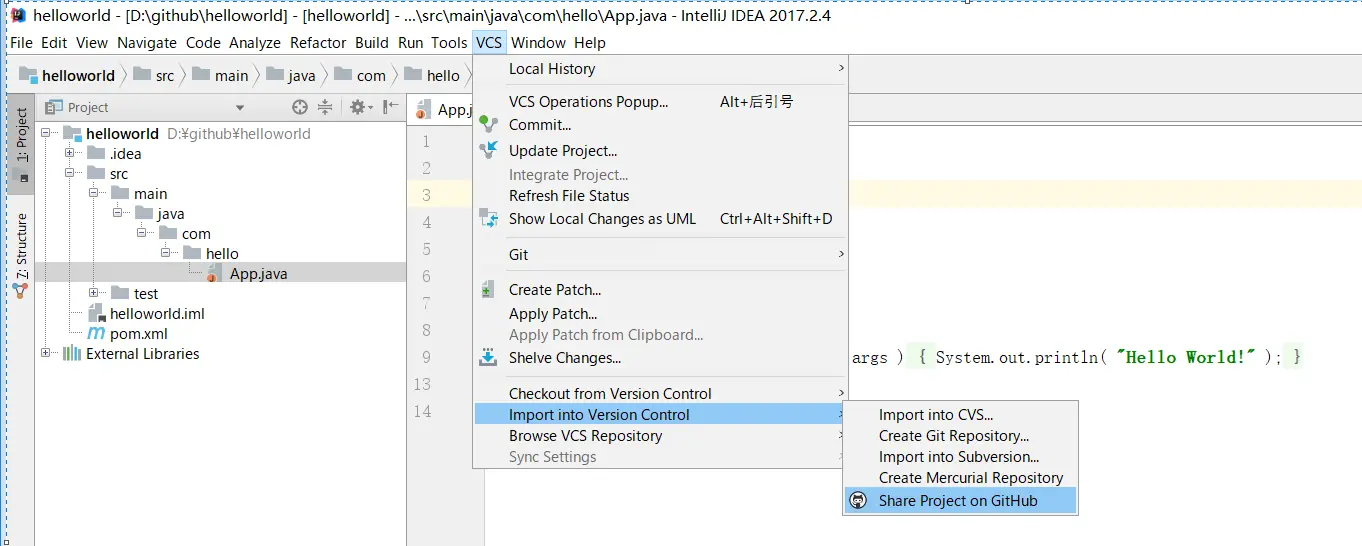Collapse the com package node

point(142,233)
